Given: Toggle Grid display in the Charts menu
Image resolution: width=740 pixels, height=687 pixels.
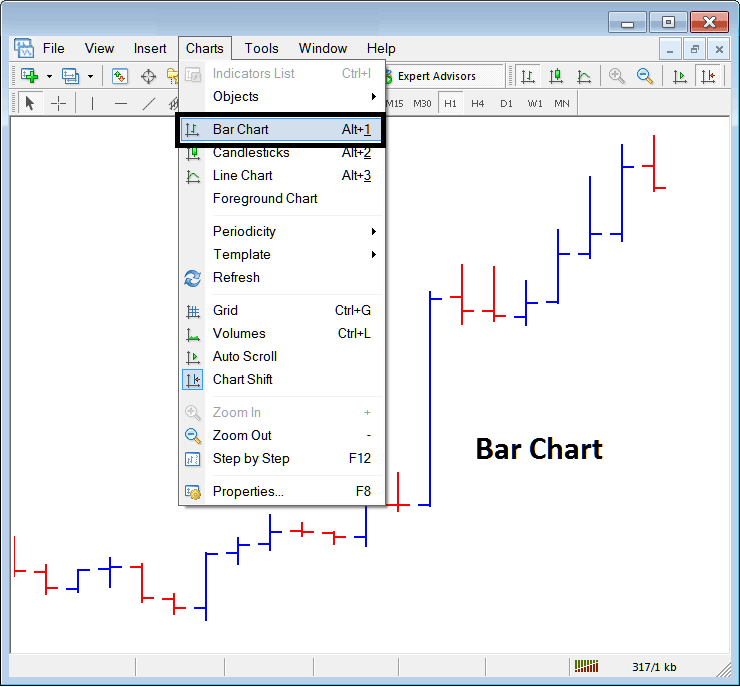Looking at the screenshot, I should (225, 311).
